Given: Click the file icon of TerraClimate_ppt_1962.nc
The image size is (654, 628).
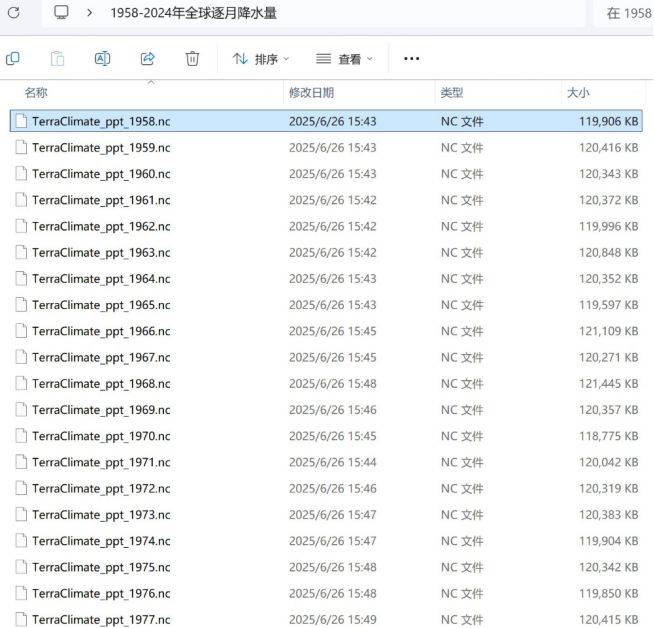Looking at the screenshot, I should click(x=21, y=226).
